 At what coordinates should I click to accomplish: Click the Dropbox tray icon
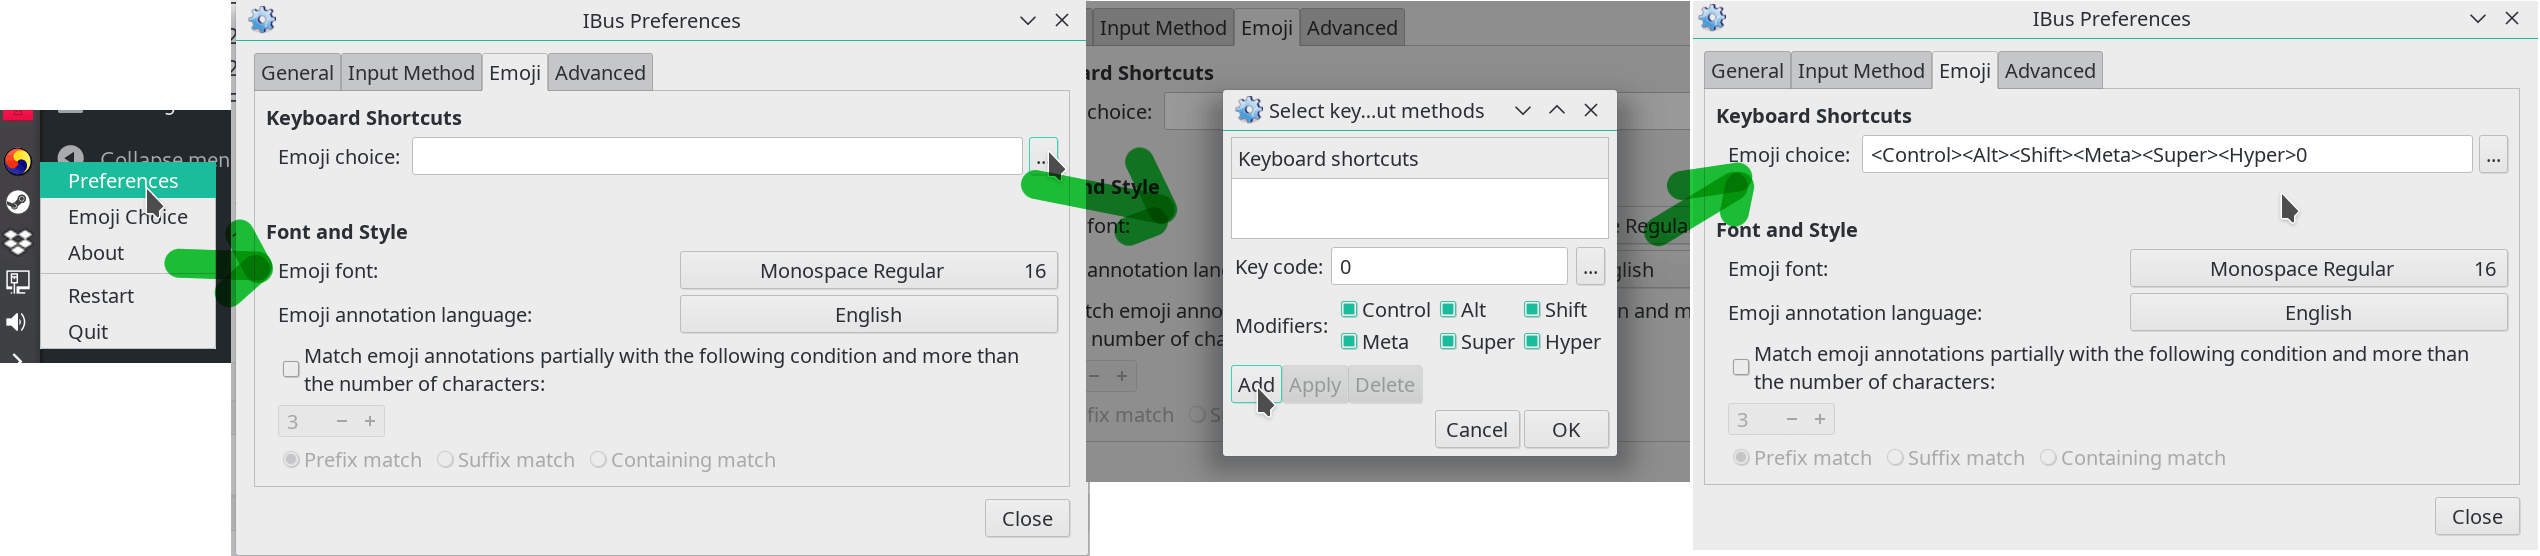coord(18,242)
